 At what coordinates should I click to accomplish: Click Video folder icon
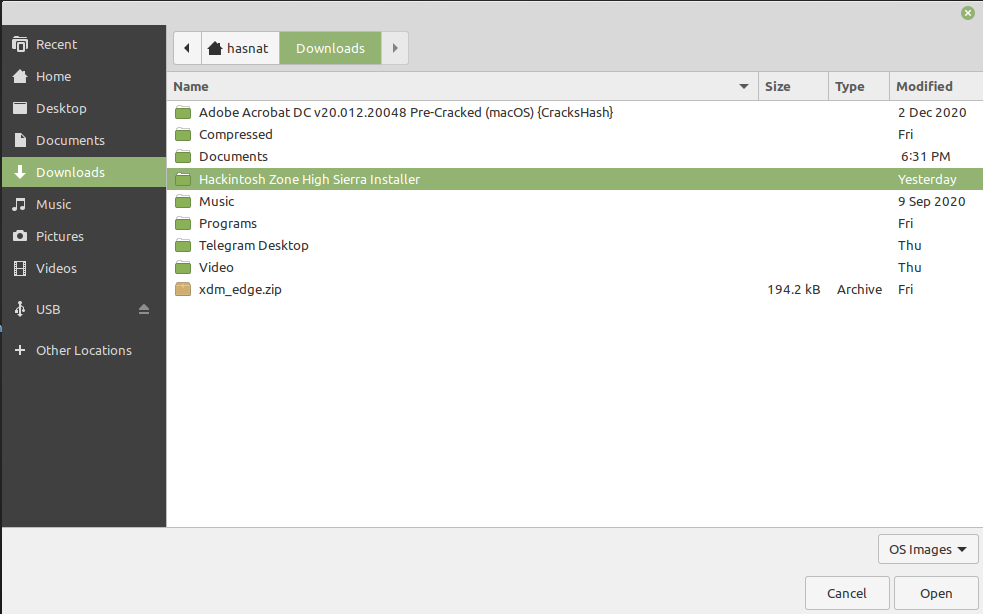pos(183,268)
